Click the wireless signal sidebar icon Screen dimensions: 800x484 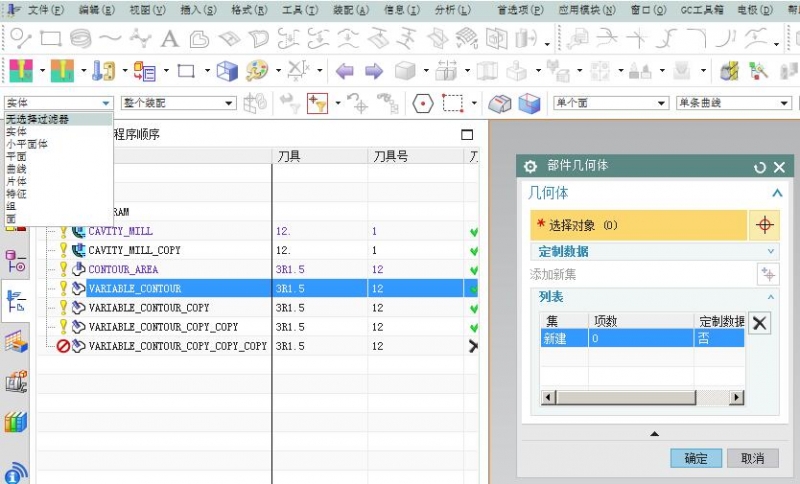pos(16,472)
